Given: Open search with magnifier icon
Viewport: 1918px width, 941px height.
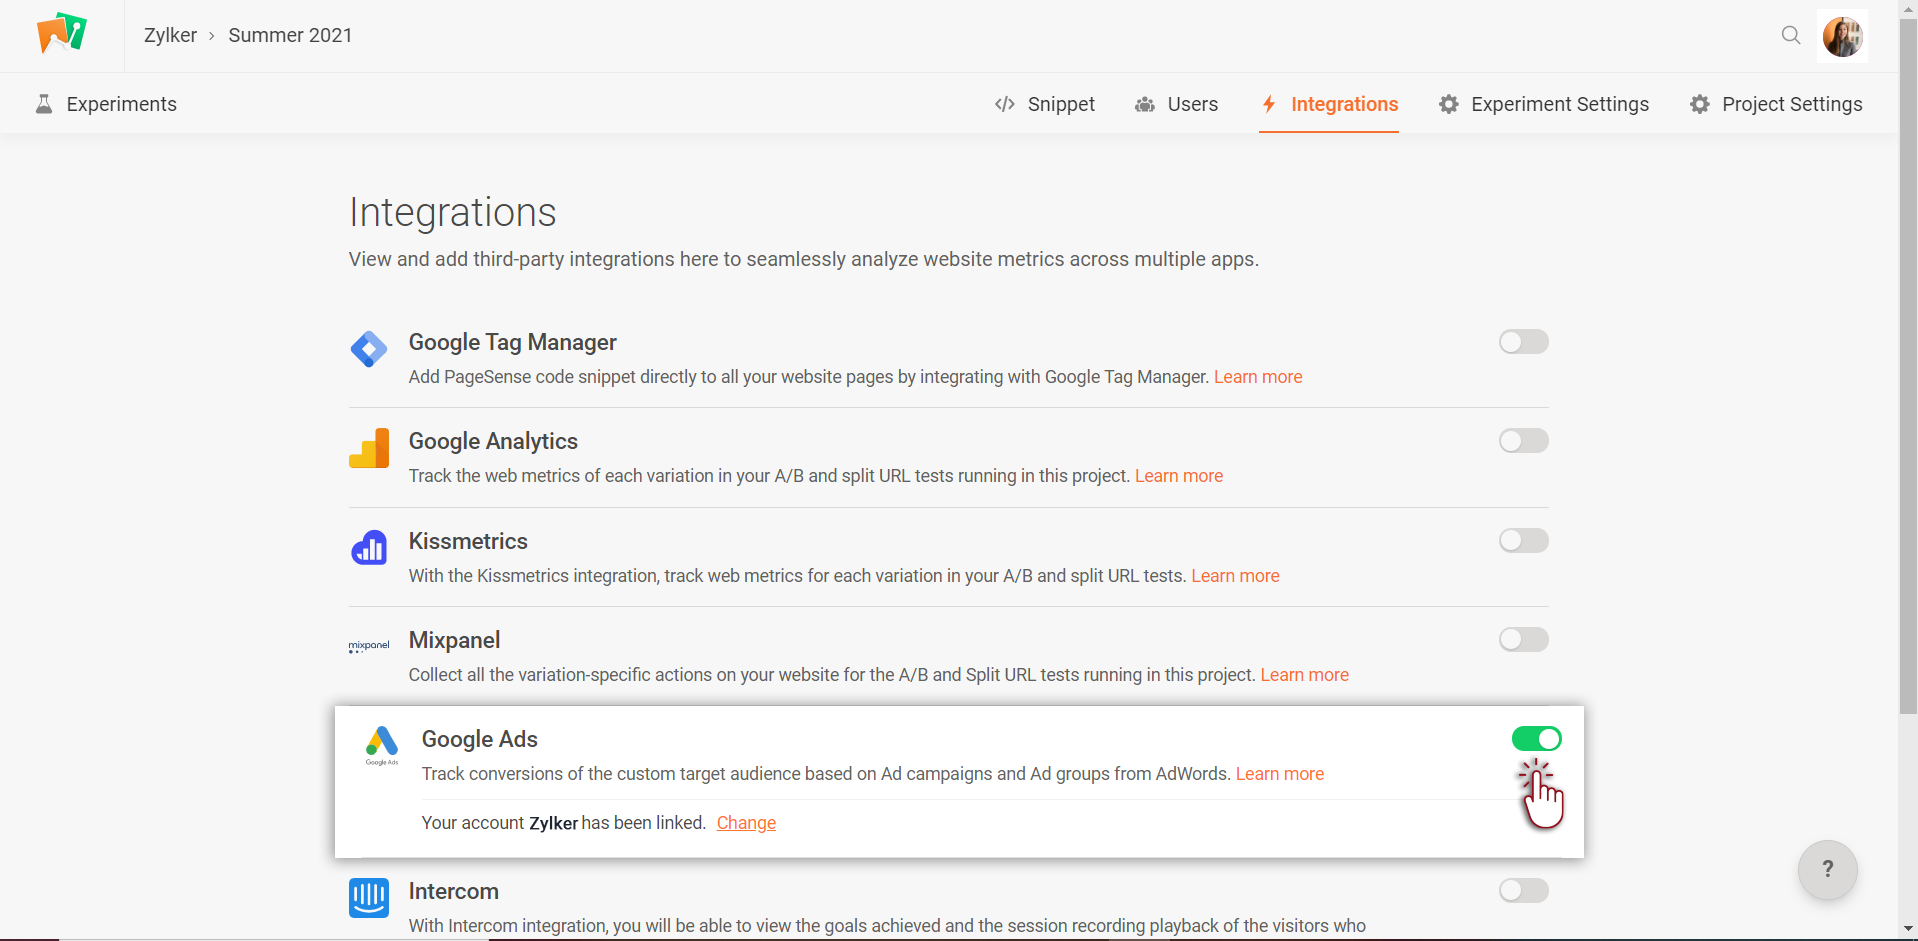Looking at the screenshot, I should pyautogui.click(x=1790, y=36).
